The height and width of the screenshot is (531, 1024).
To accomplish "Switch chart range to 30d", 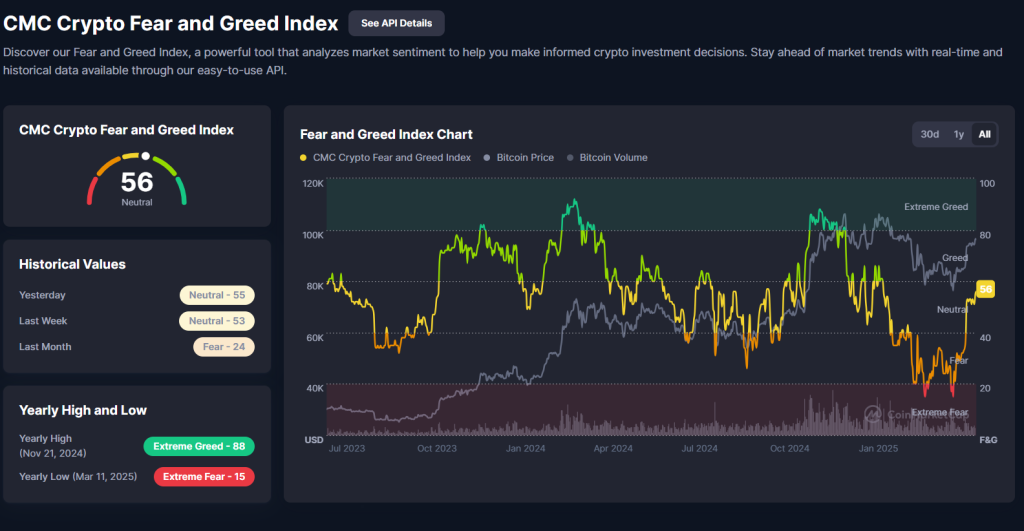I will coord(930,134).
